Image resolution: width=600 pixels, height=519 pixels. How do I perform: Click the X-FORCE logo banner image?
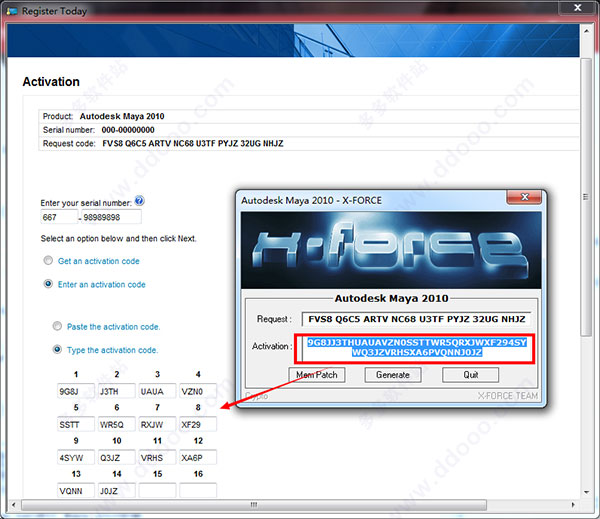click(391, 250)
